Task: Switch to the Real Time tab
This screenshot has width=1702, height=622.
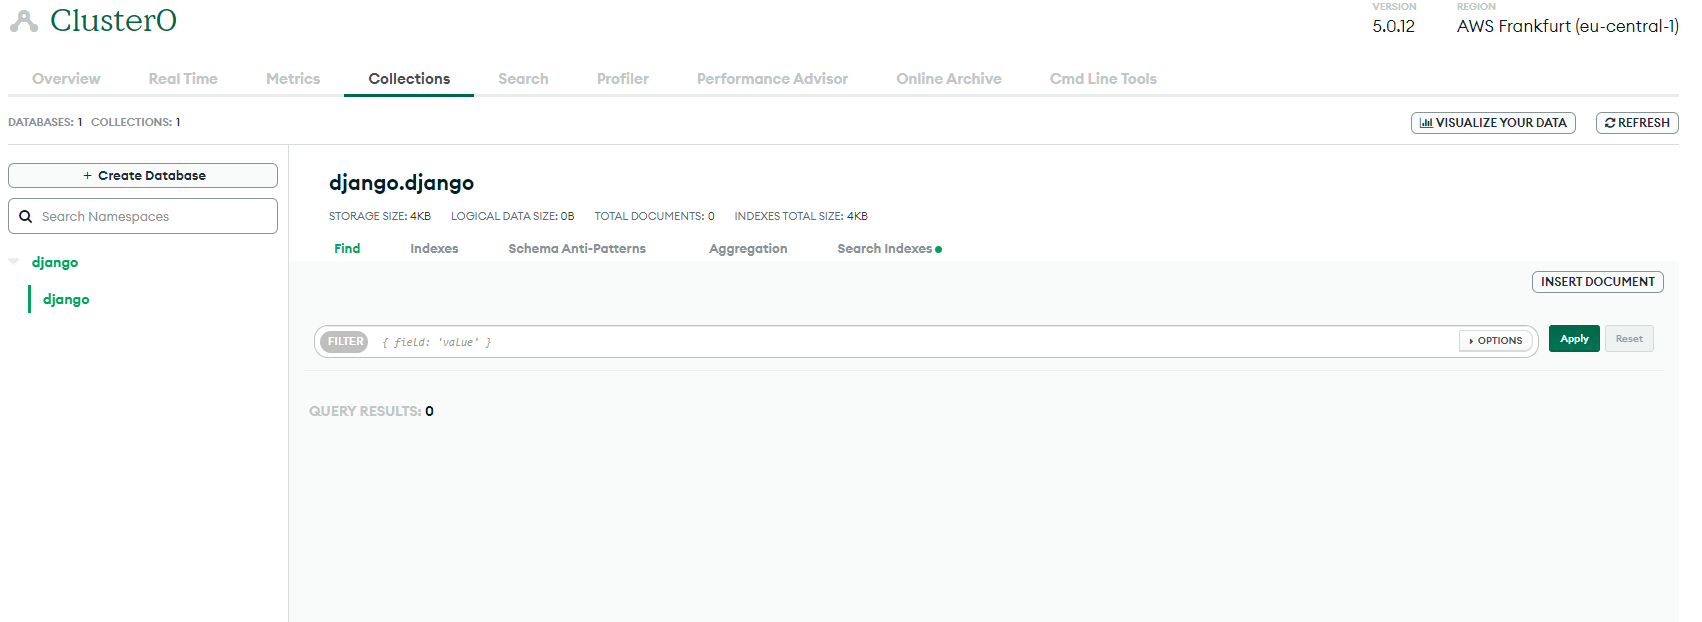Action: click(x=183, y=79)
